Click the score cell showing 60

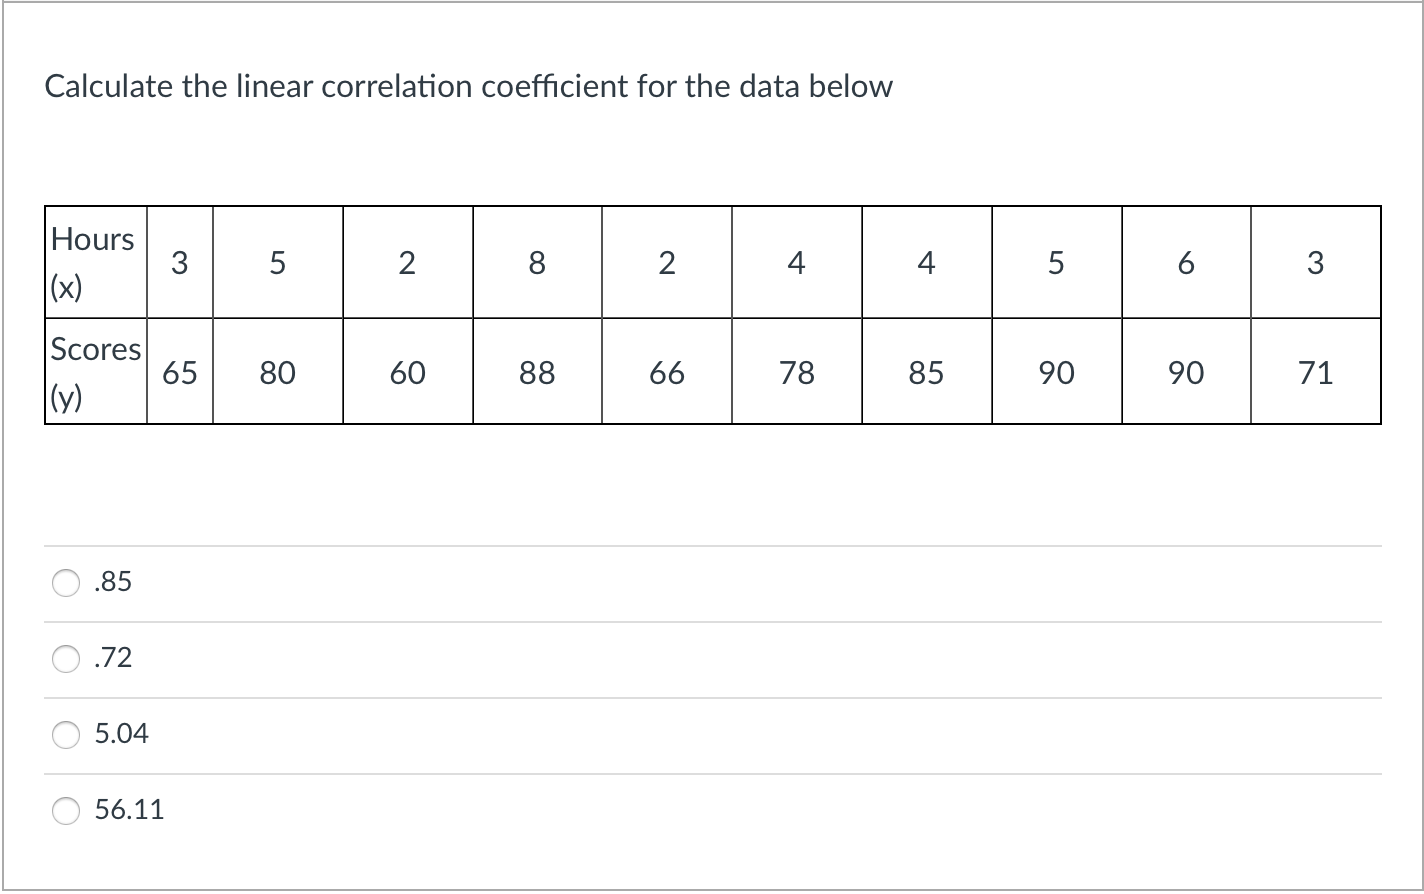point(408,372)
